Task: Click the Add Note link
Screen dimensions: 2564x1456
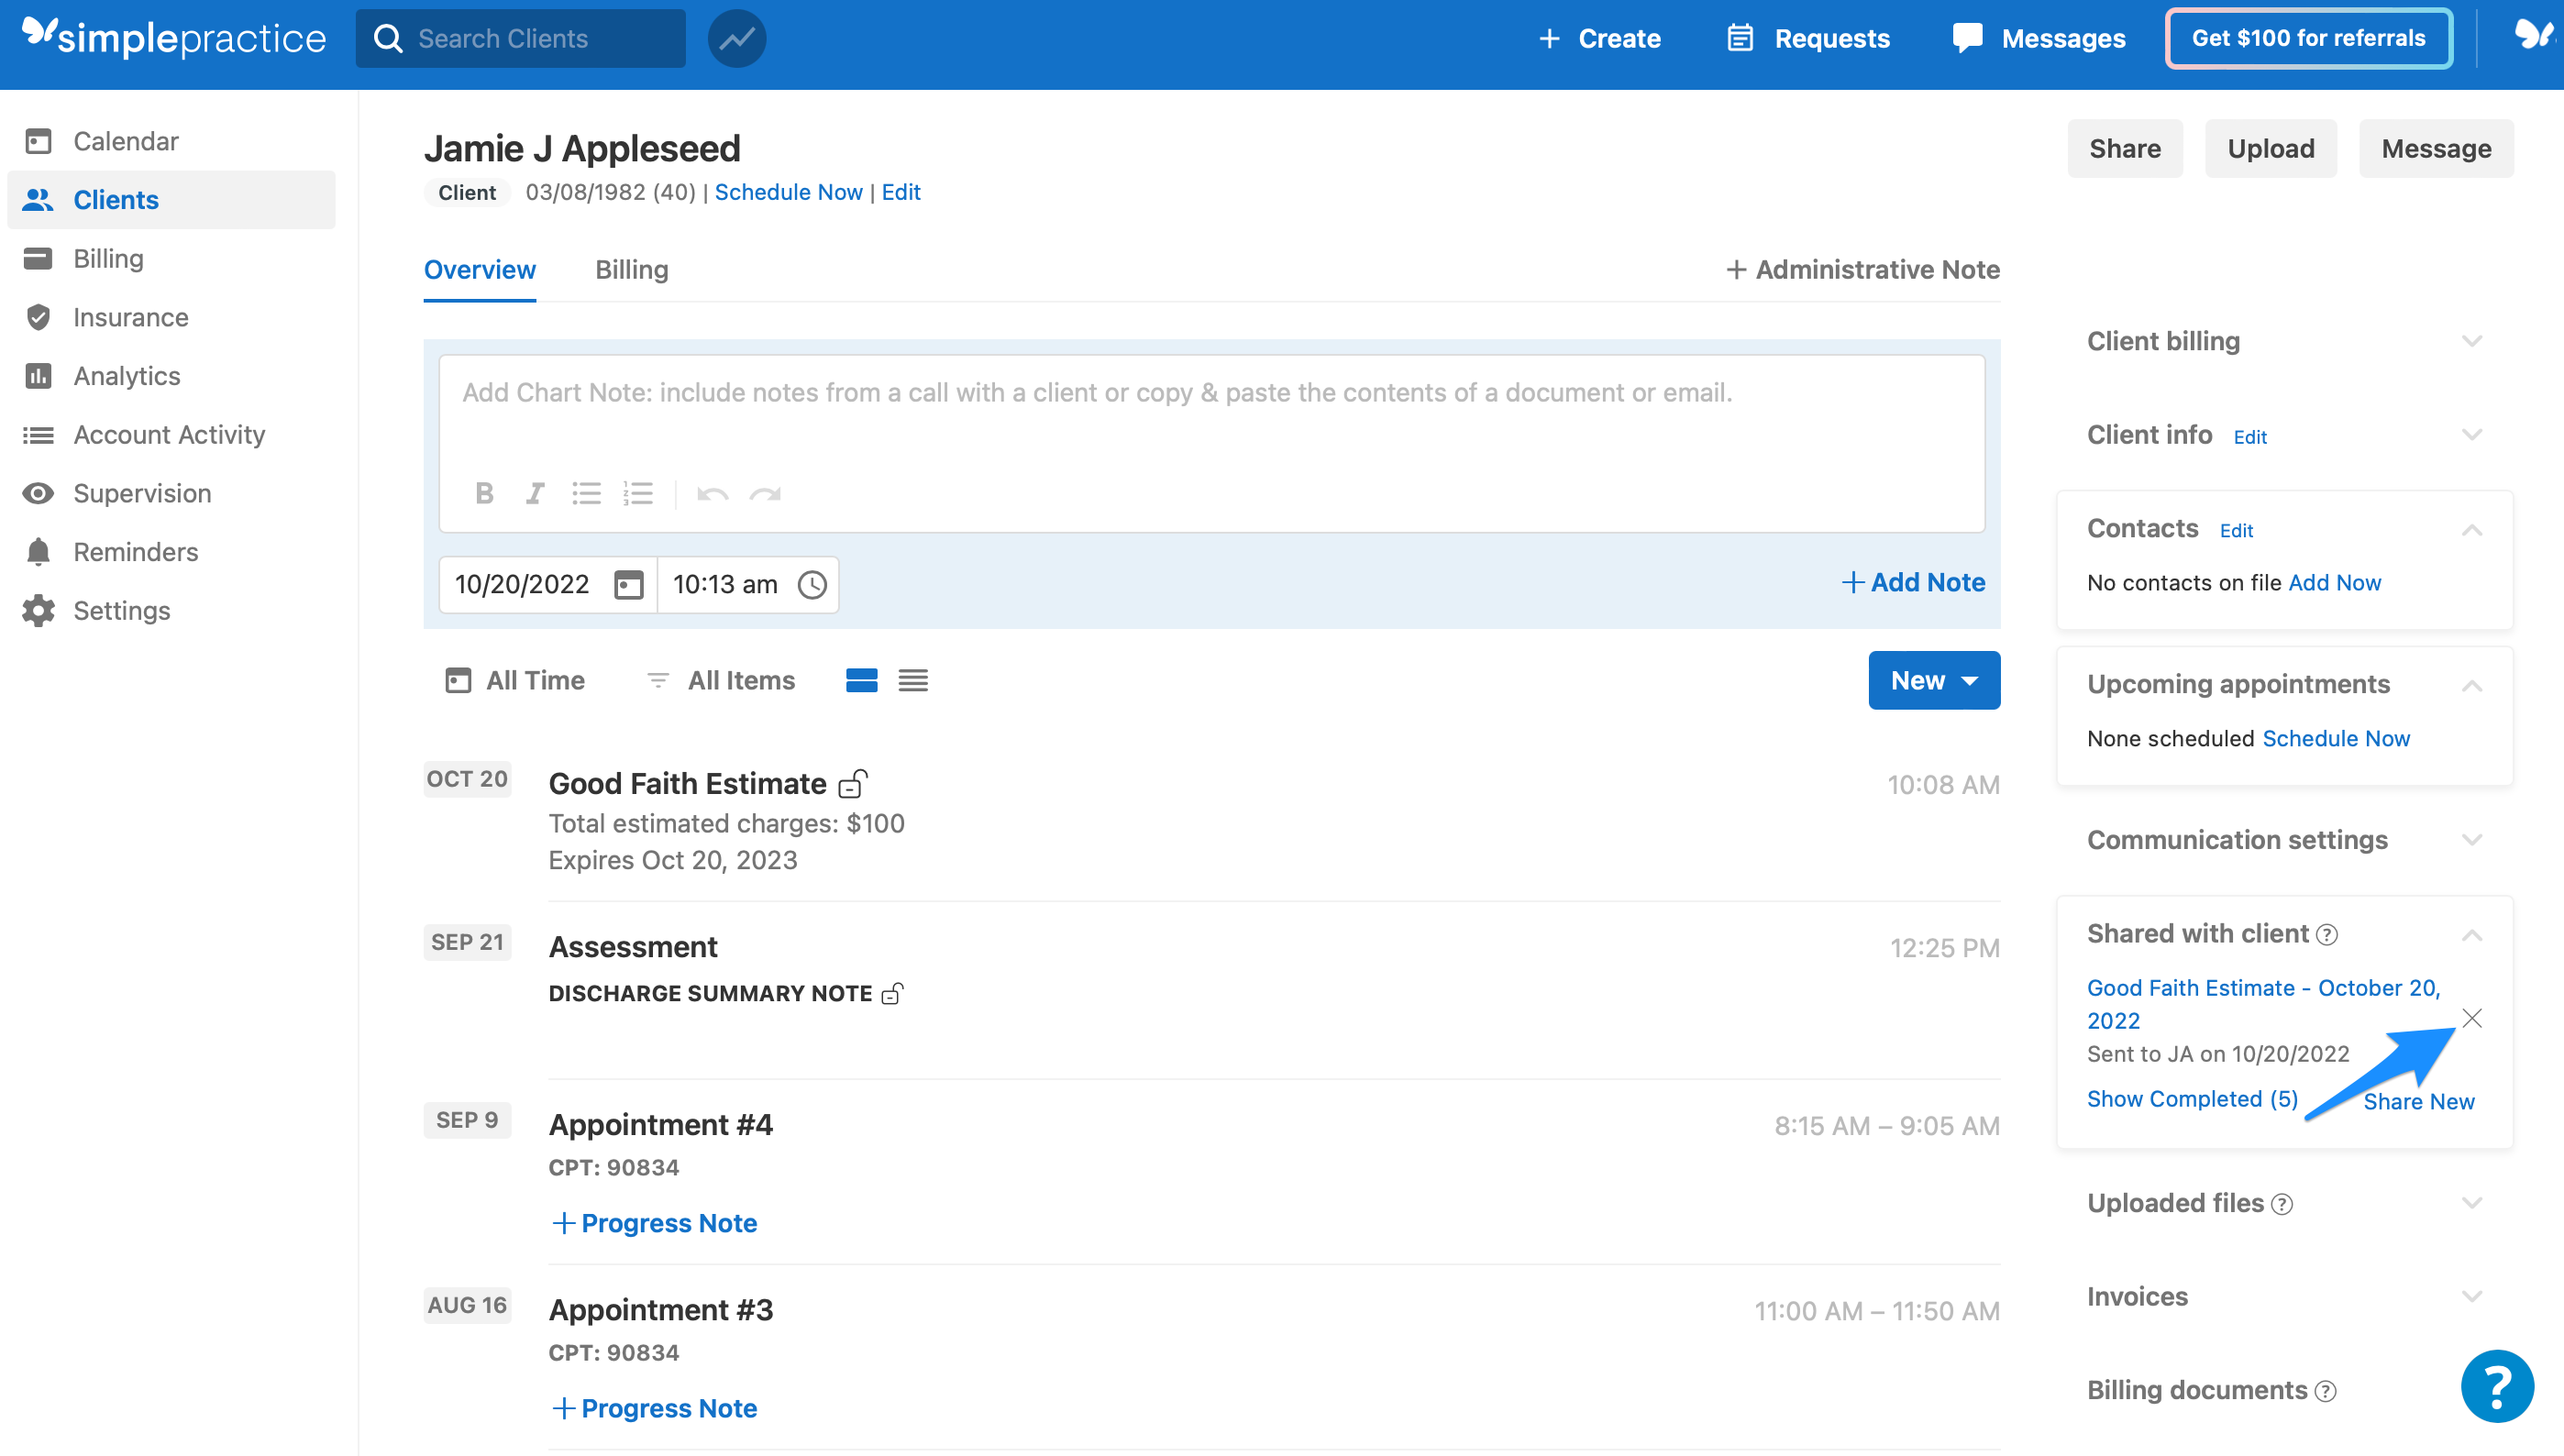Action: pyautogui.click(x=1913, y=583)
